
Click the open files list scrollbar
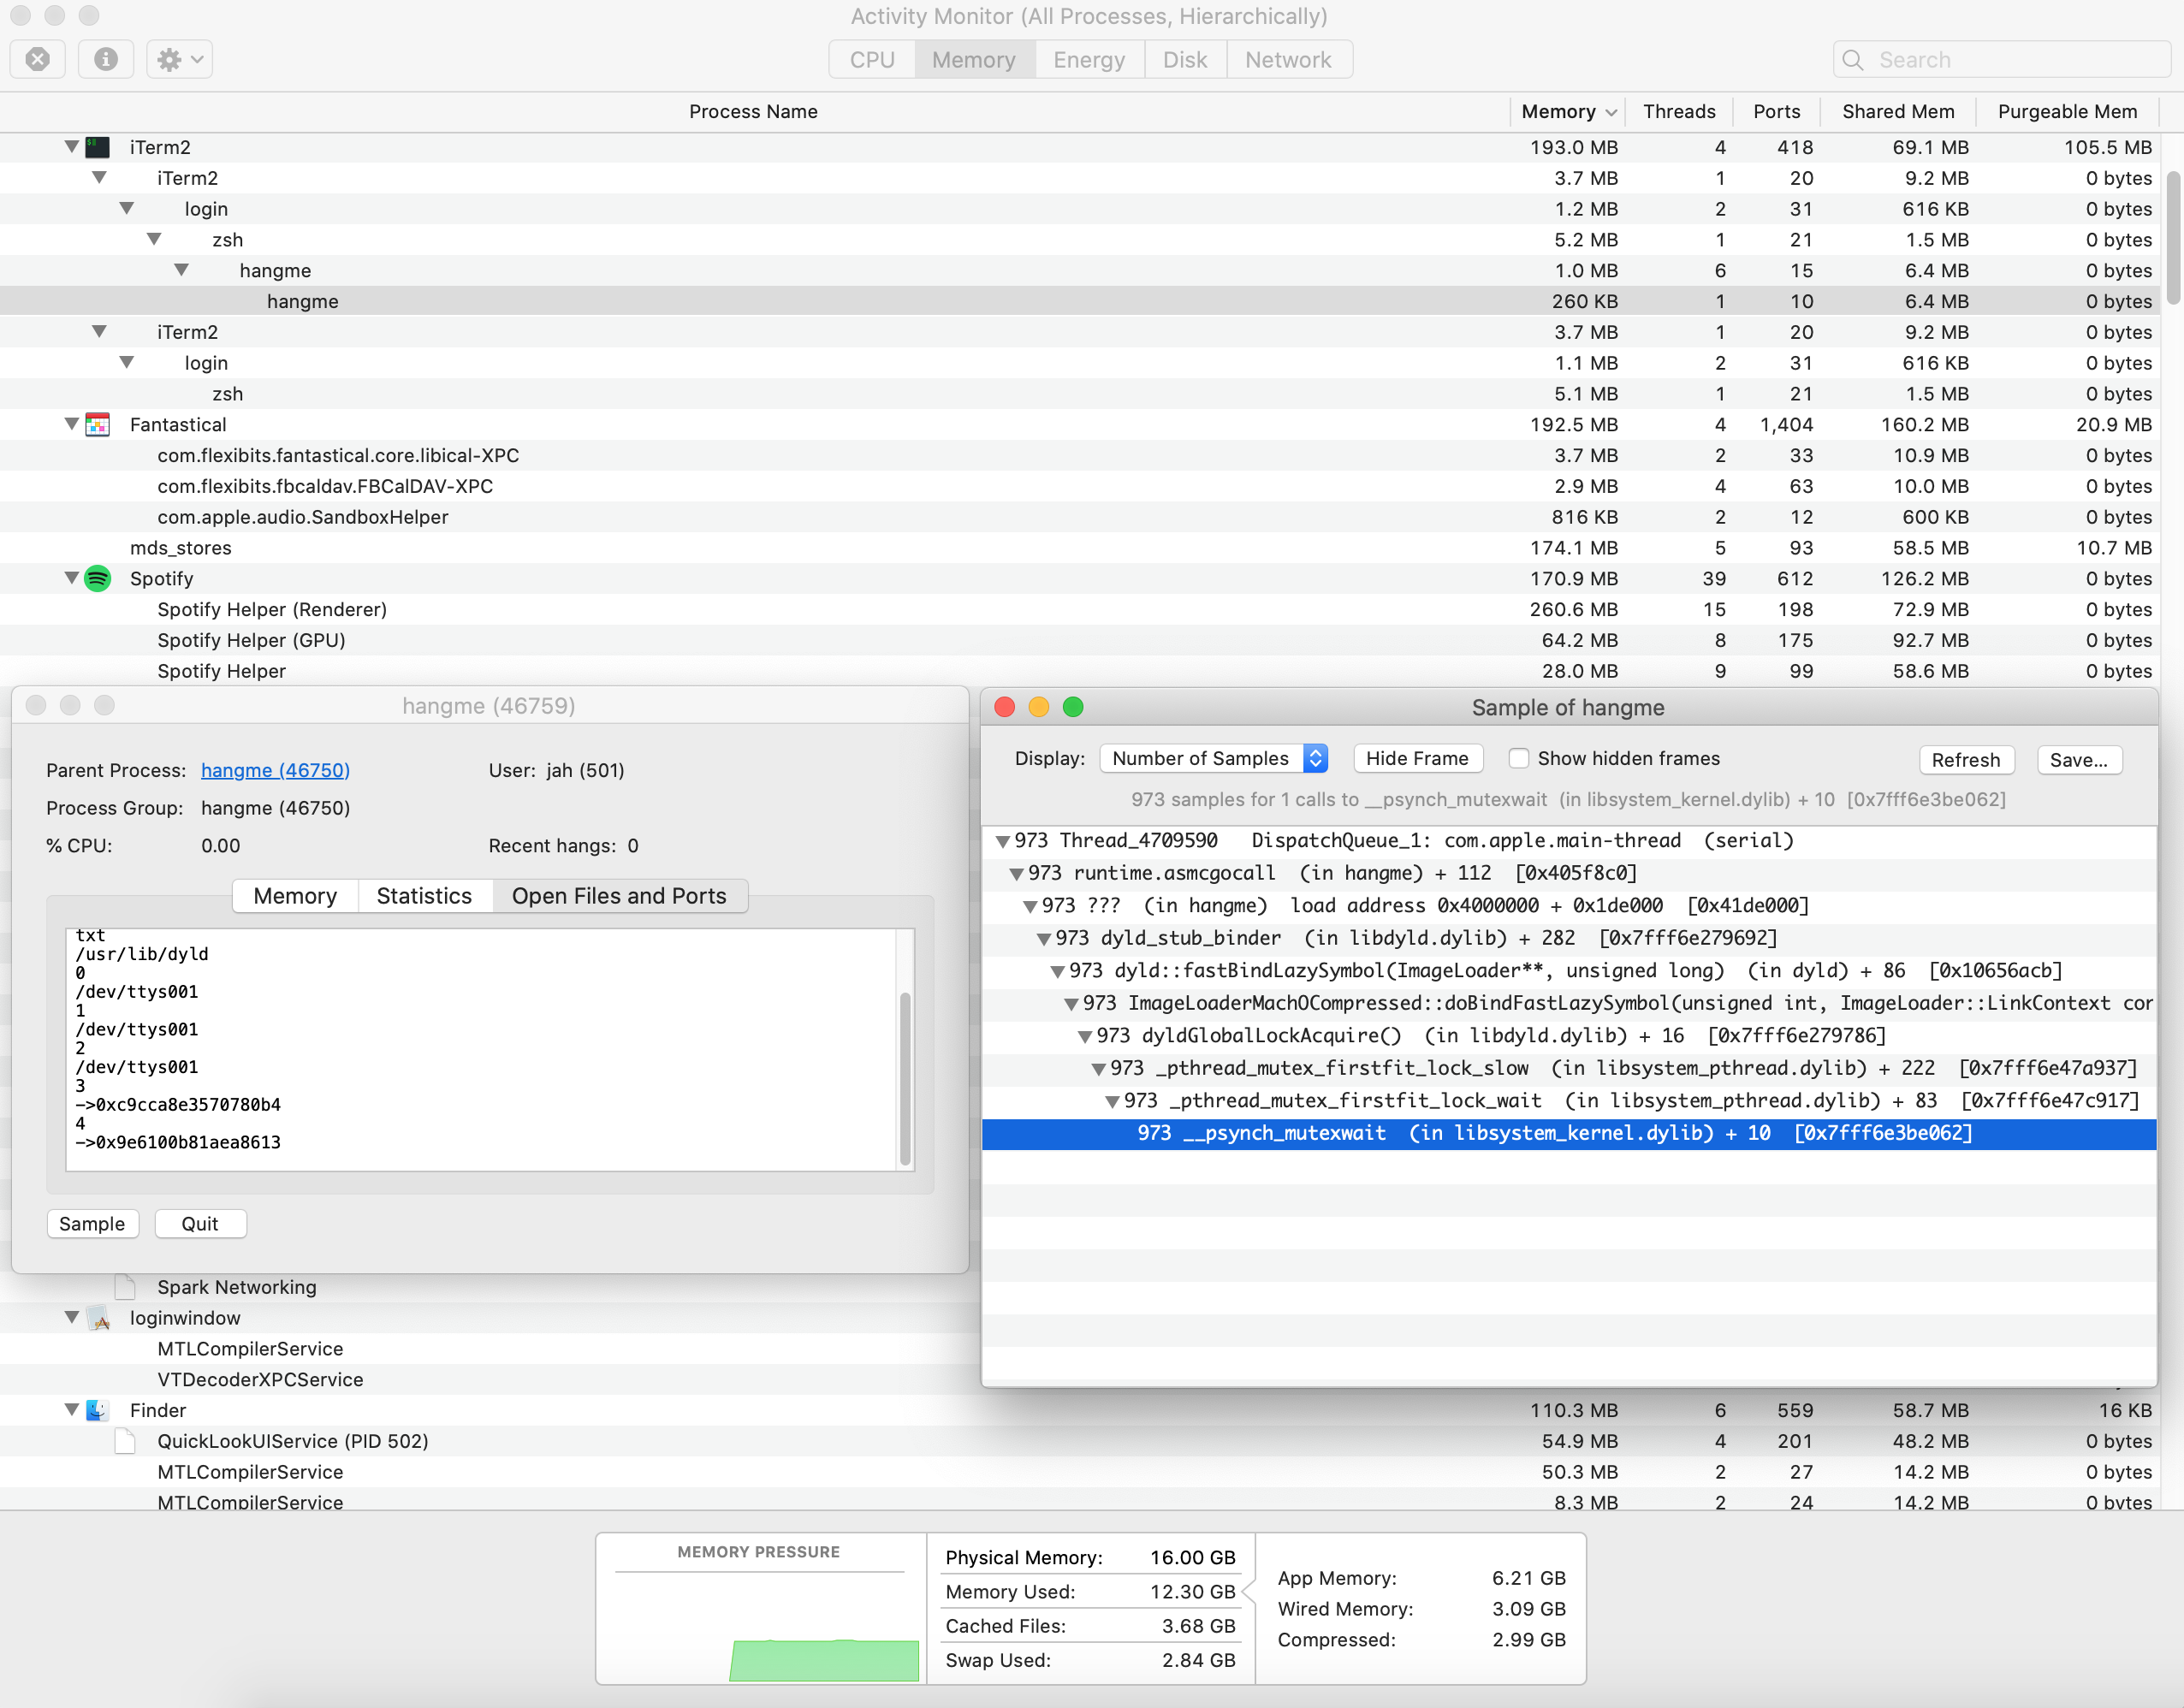905,1078
